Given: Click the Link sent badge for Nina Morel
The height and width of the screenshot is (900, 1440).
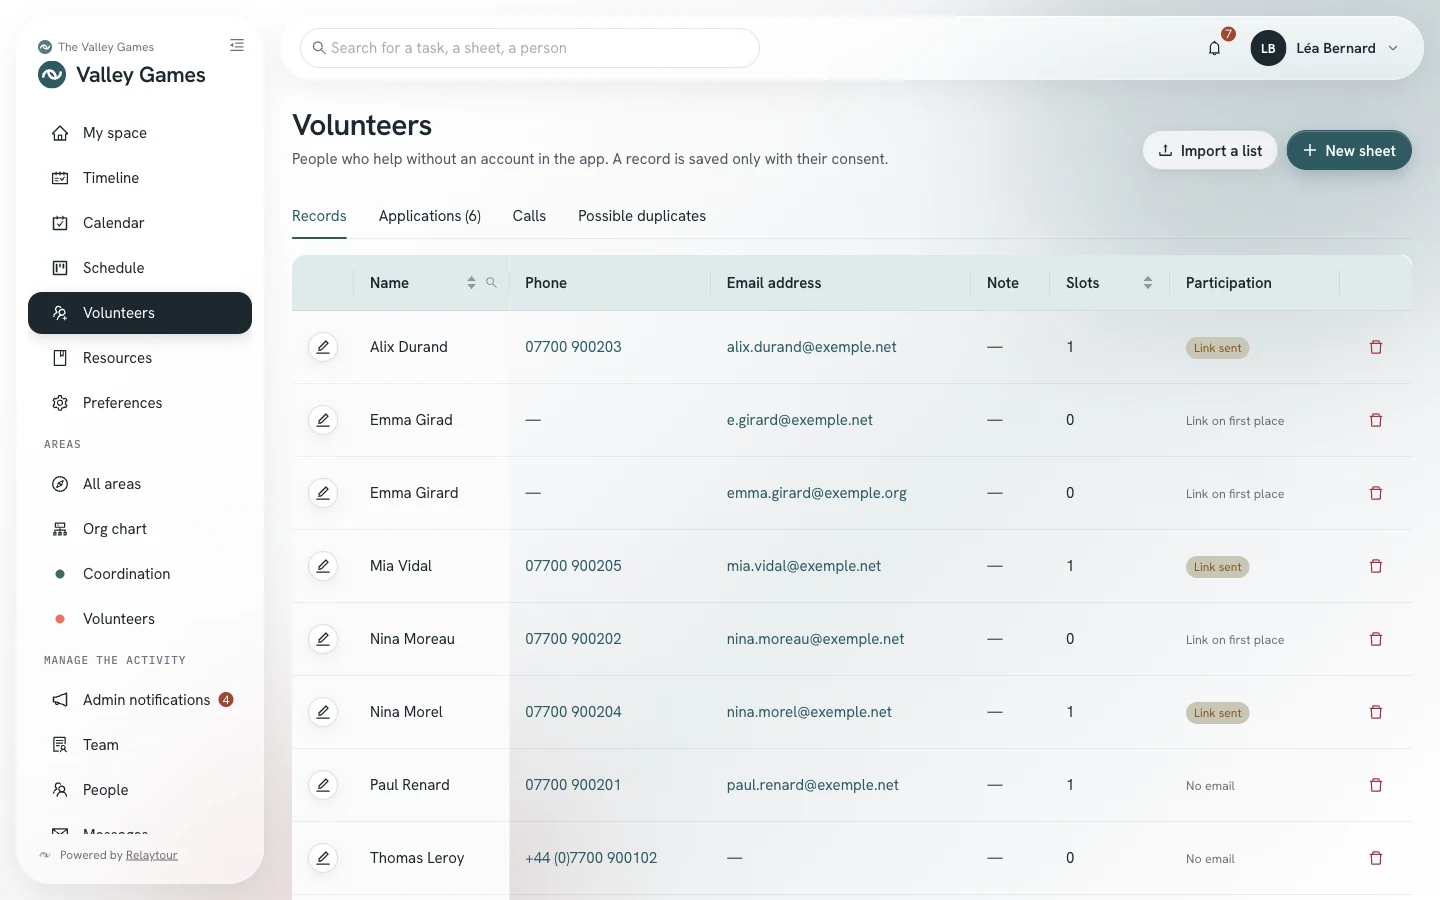Looking at the screenshot, I should click(x=1217, y=713).
